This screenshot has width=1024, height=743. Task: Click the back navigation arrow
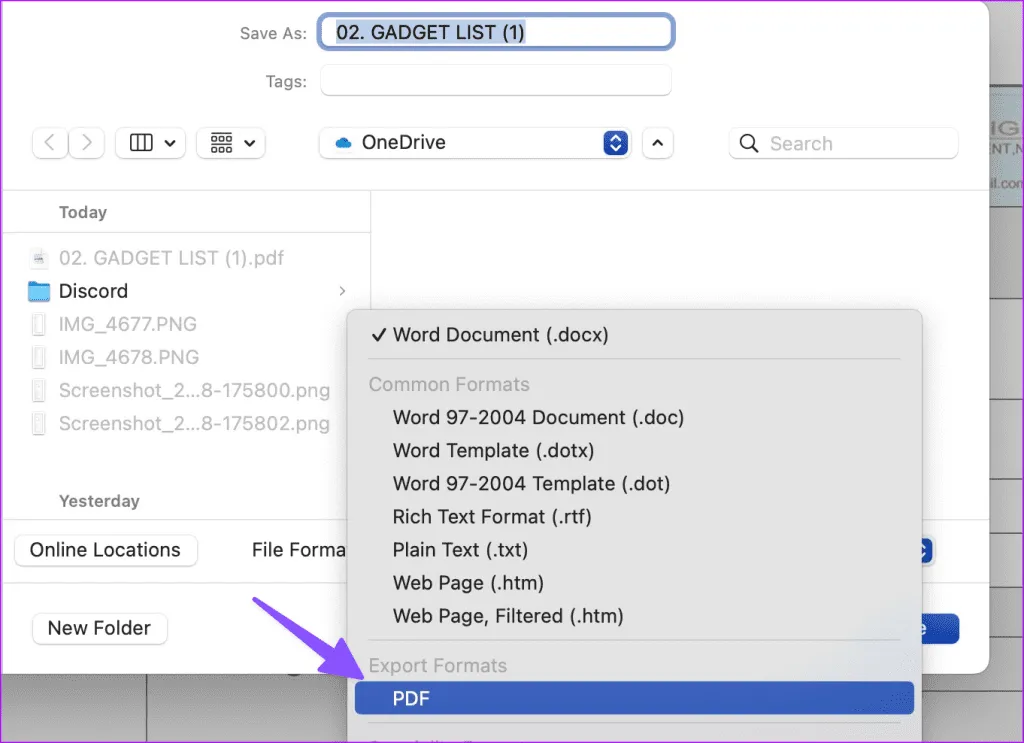51,143
